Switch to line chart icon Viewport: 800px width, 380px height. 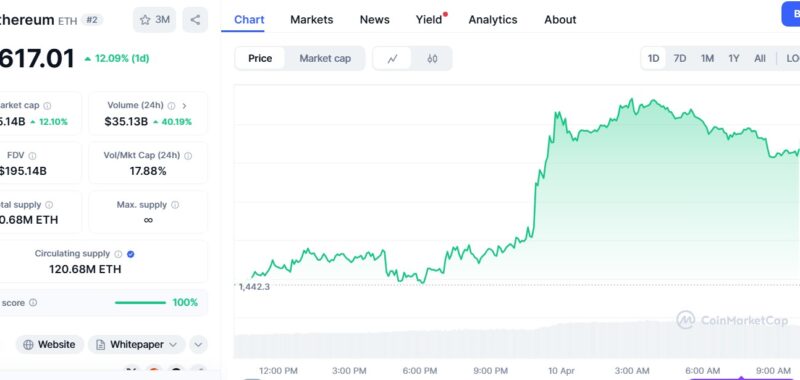tap(392, 59)
